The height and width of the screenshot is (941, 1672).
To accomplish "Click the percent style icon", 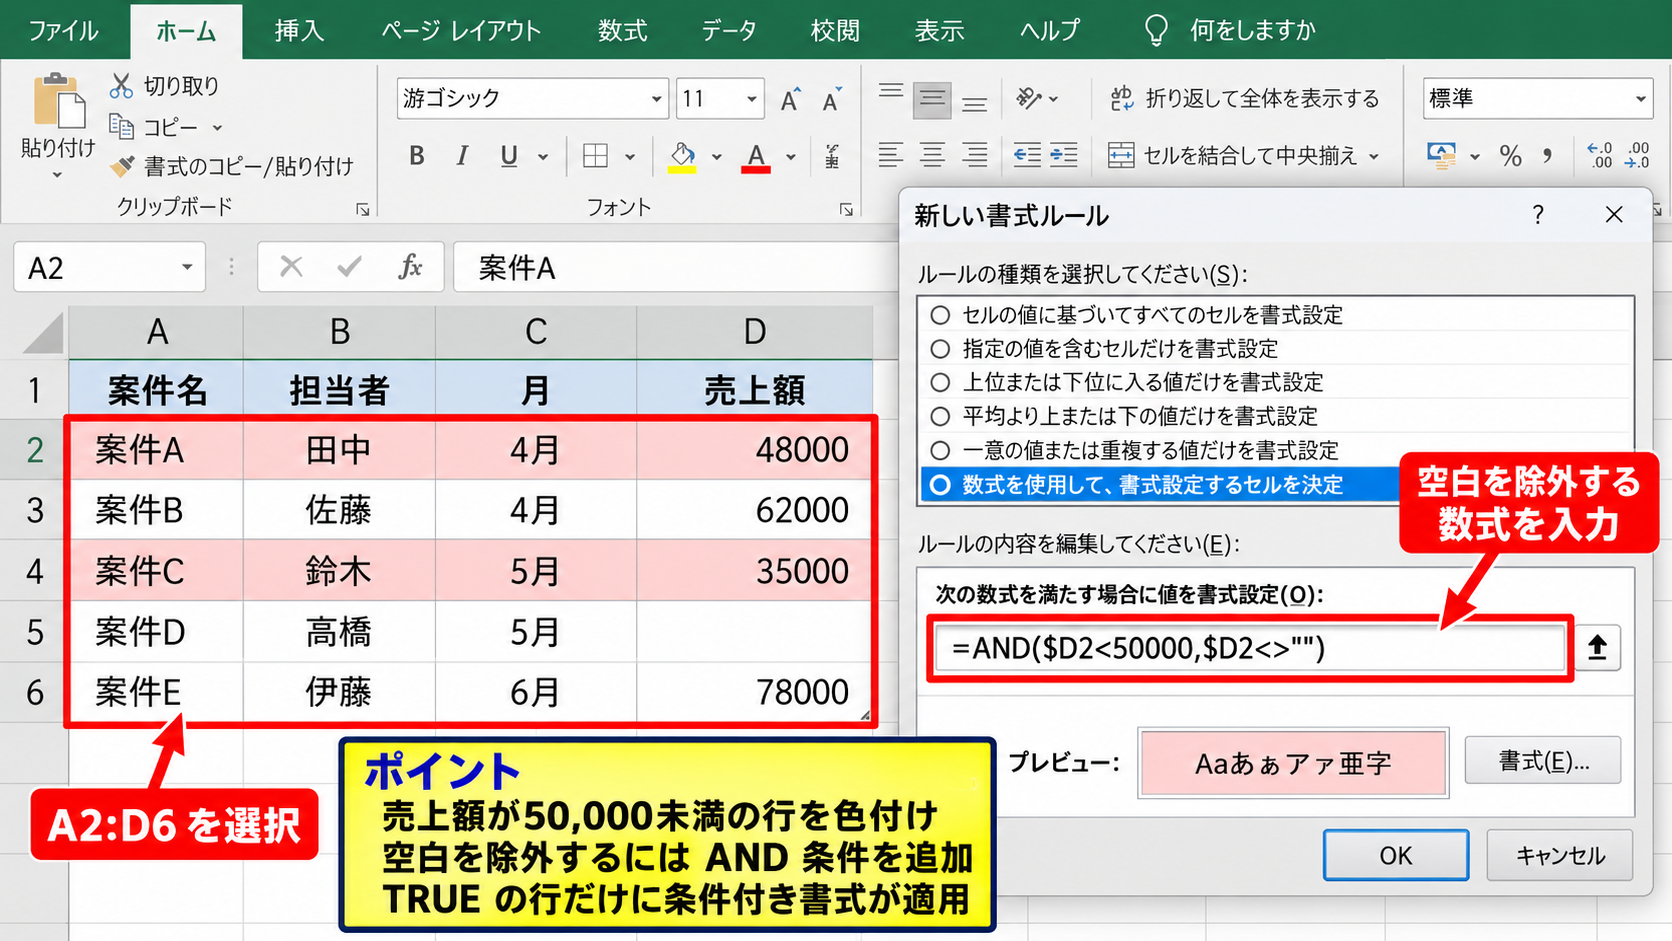I will (1510, 156).
